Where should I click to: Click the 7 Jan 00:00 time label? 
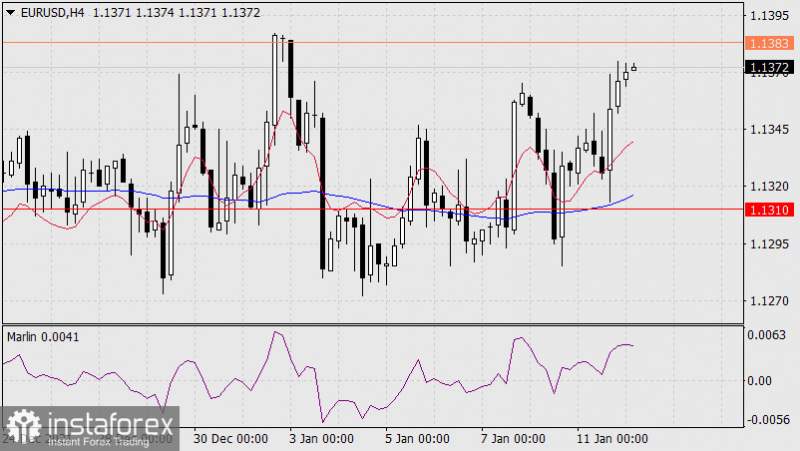click(x=513, y=439)
